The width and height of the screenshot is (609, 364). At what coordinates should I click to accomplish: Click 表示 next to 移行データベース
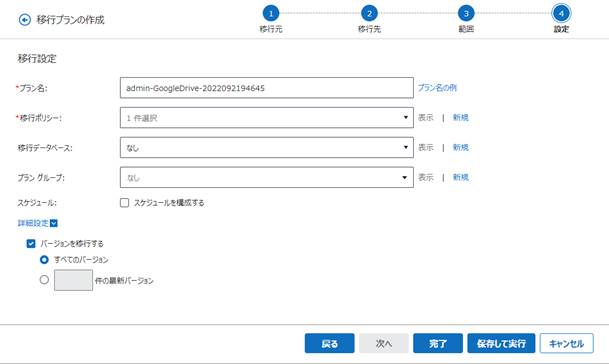426,147
